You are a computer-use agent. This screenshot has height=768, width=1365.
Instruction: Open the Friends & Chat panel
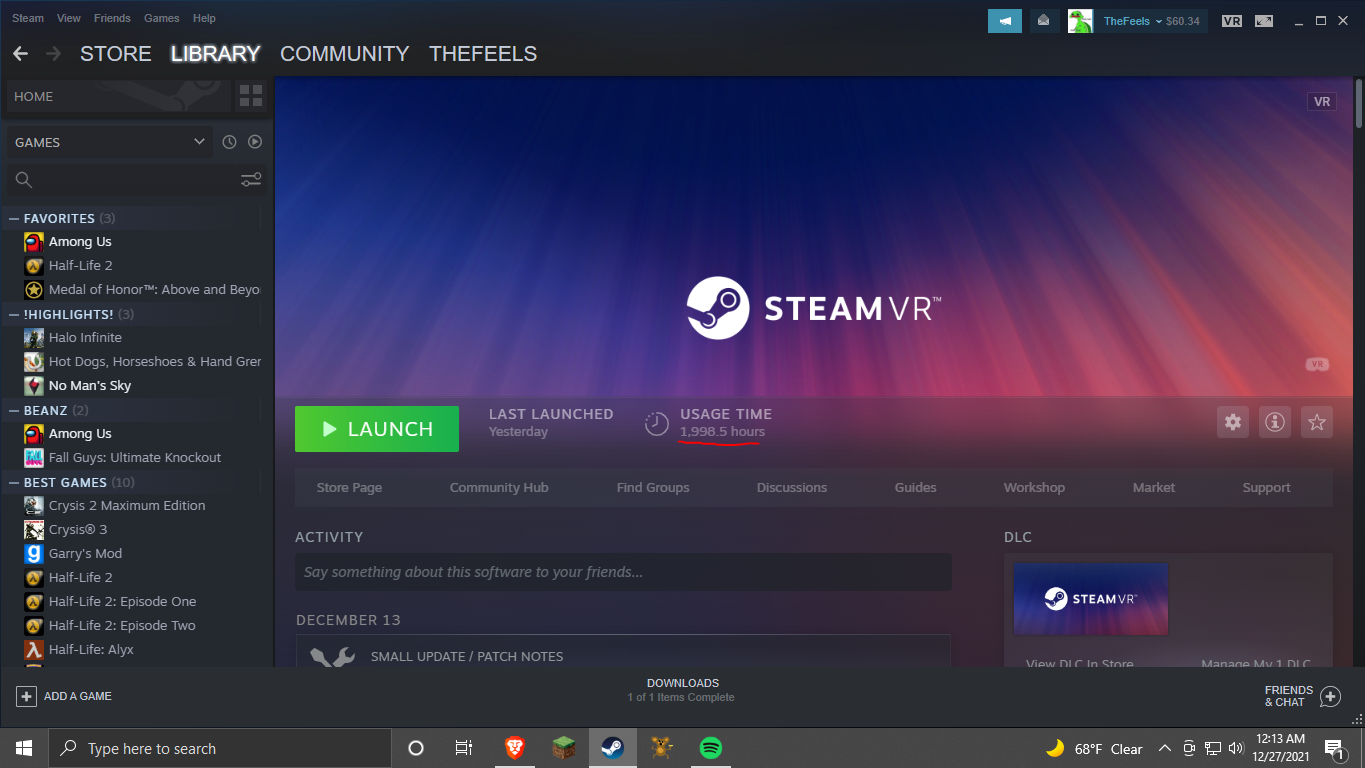tap(1302, 696)
